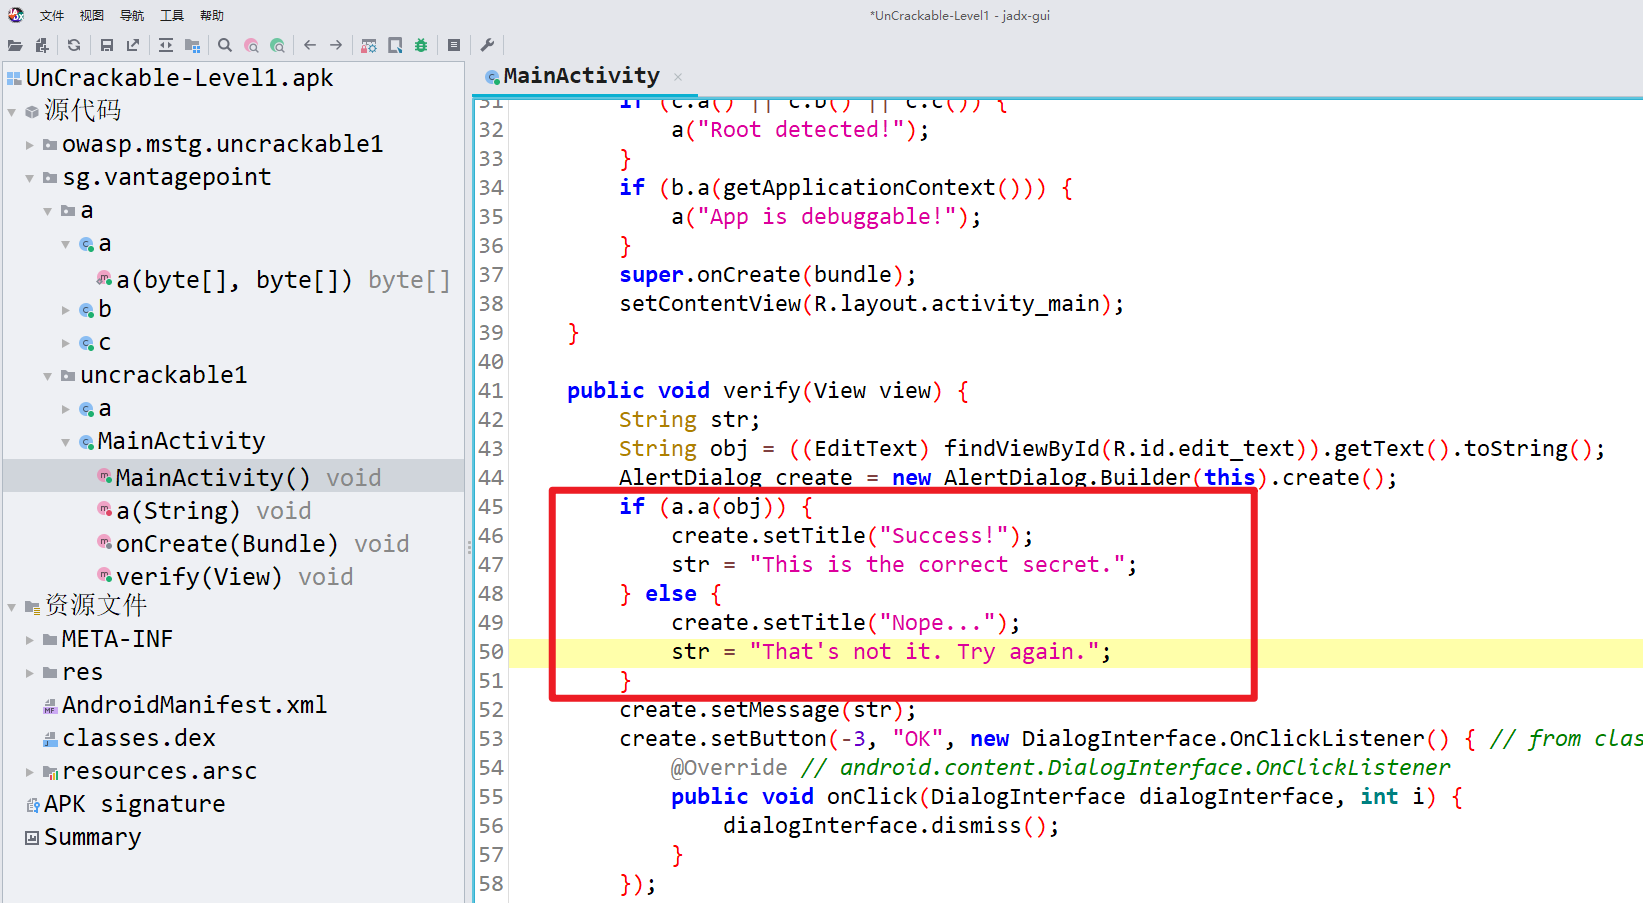Image resolution: width=1643 pixels, height=903 pixels.
Task: Click "This is the correct secret." string
Action: coord(938,565)
